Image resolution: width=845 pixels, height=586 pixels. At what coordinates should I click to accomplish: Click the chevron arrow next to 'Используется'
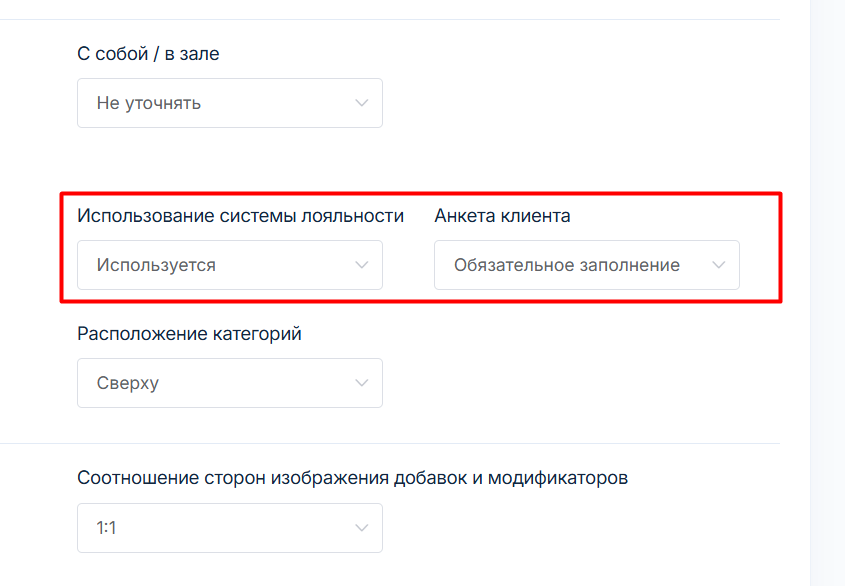(x=361, y=265)
